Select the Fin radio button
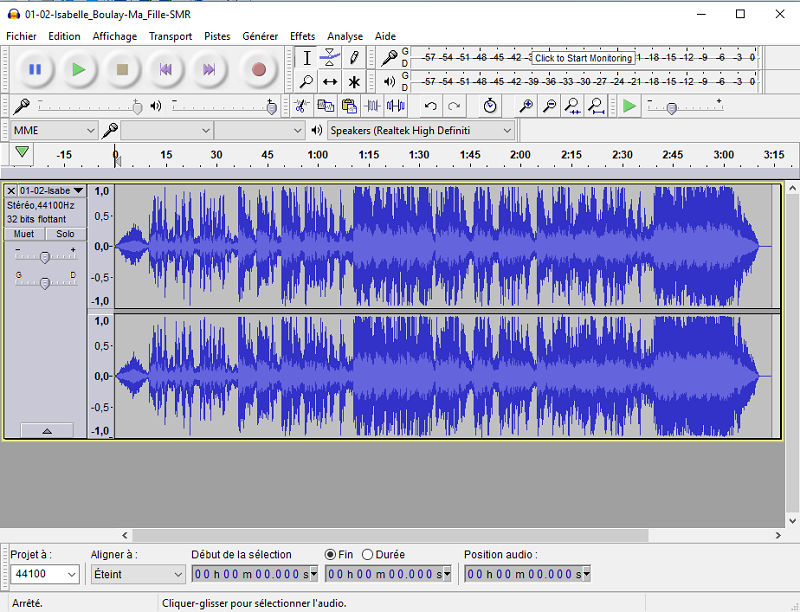This screenshot has width=800, height=612. tap(330, 554)
